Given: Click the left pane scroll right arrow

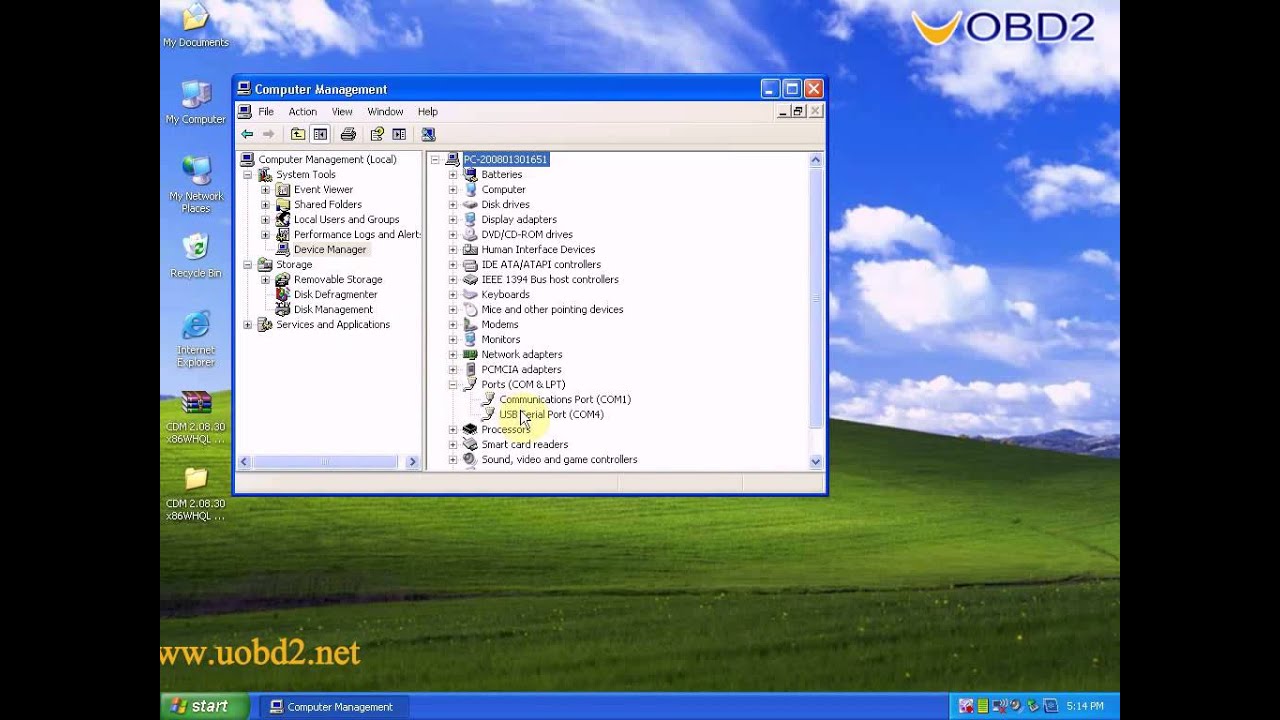Looking at the screenshot, I should (x=412, y=461).
